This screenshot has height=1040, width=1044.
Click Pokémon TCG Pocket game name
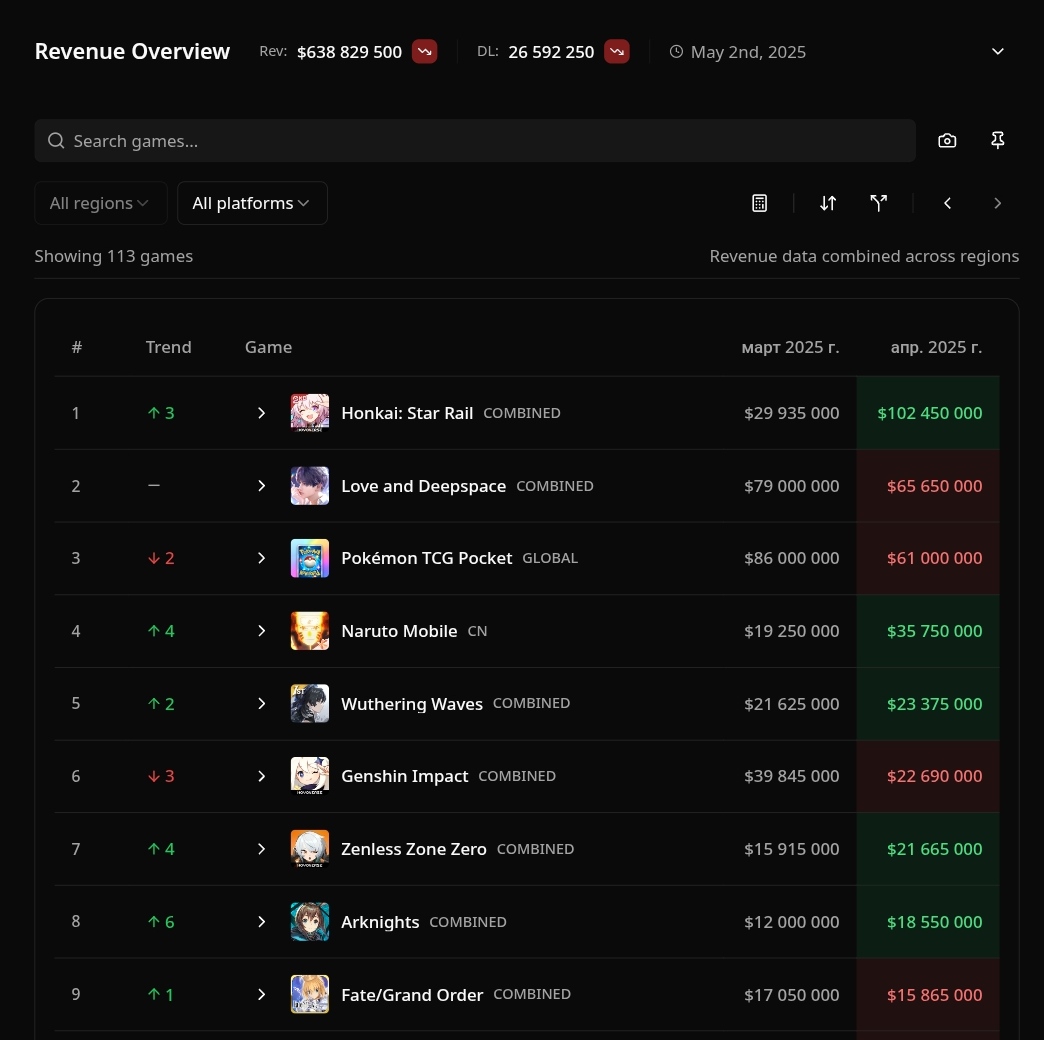[x=427, y=558]
